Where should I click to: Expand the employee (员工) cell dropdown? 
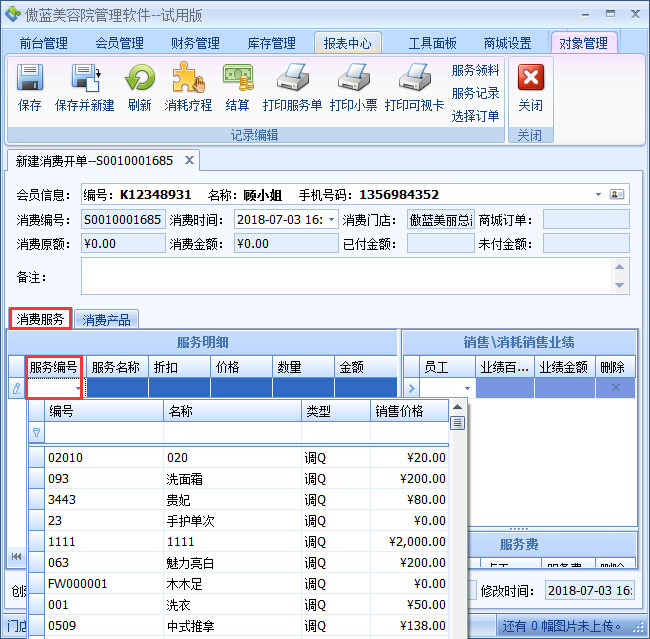(466, 388)
